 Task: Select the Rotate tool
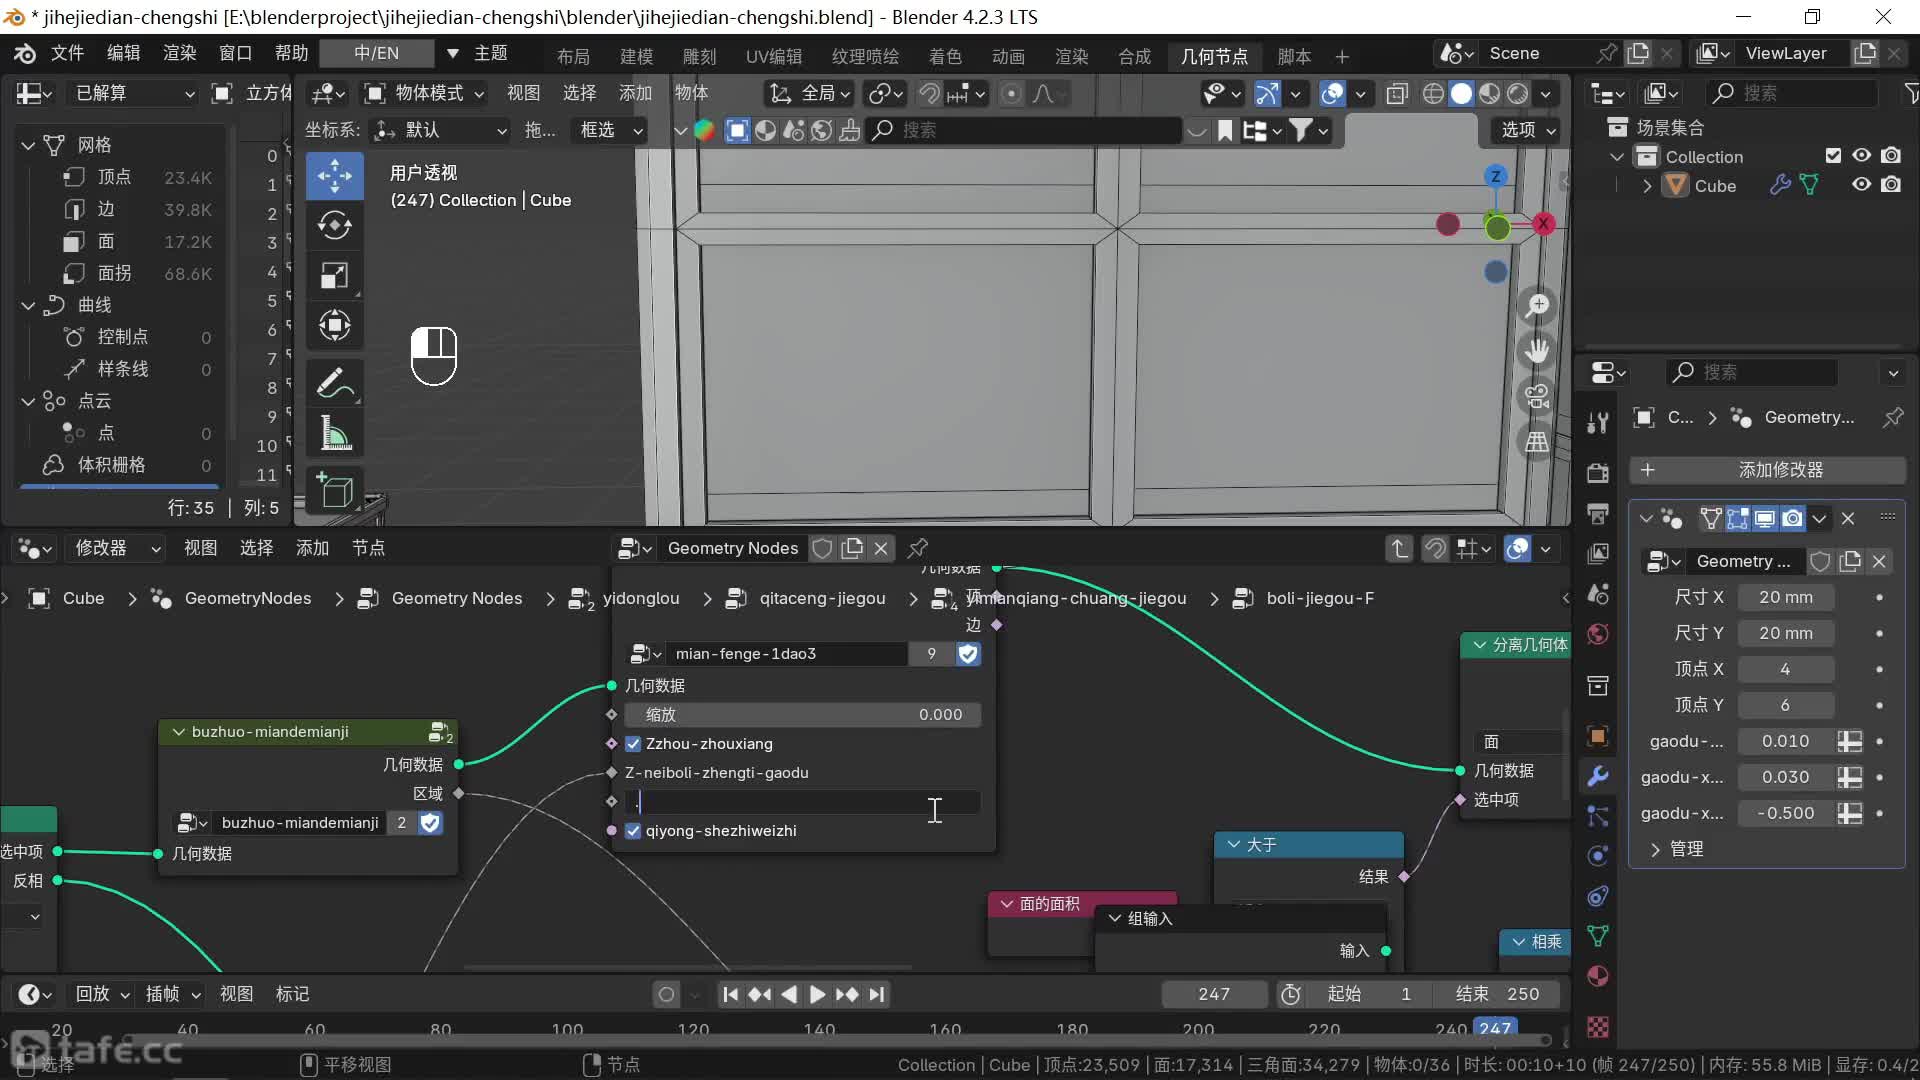point(334,225)
